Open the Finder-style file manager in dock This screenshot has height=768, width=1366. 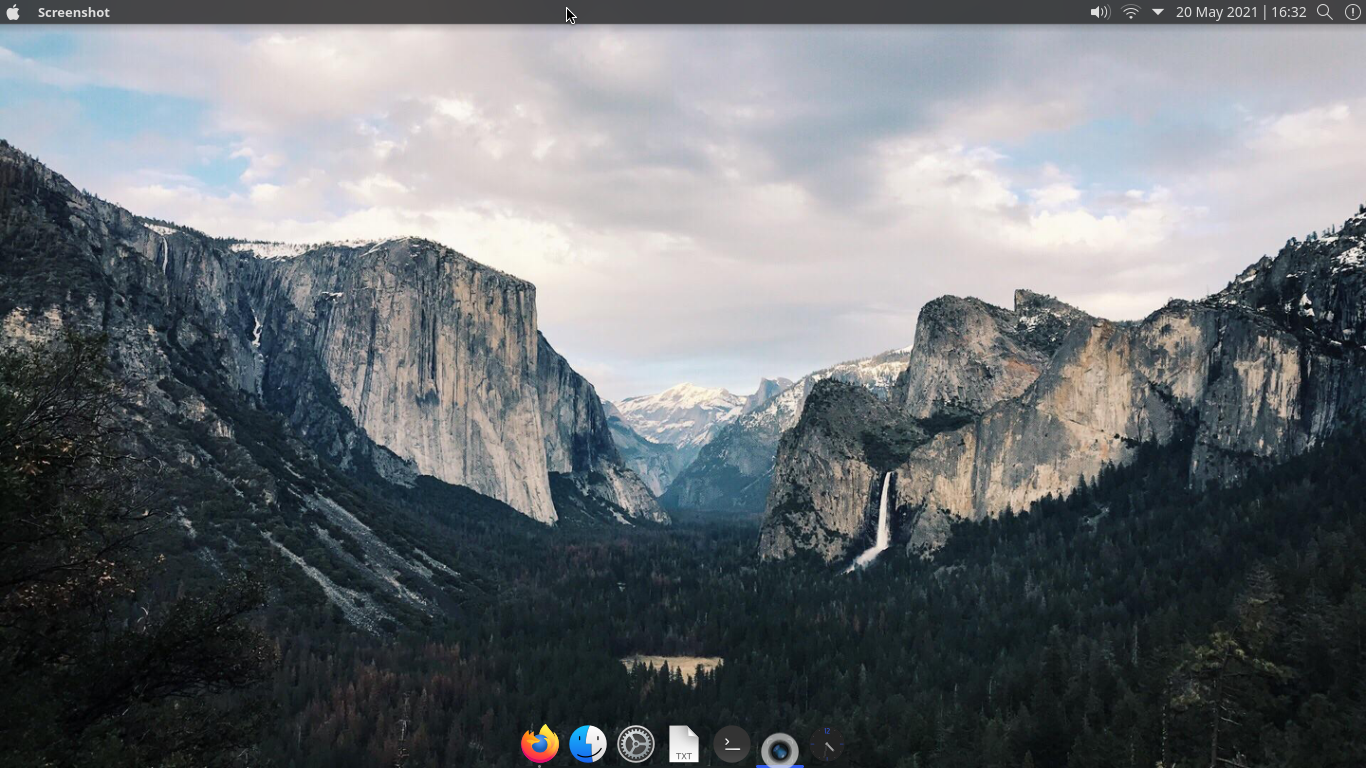(x=588, y=744)
